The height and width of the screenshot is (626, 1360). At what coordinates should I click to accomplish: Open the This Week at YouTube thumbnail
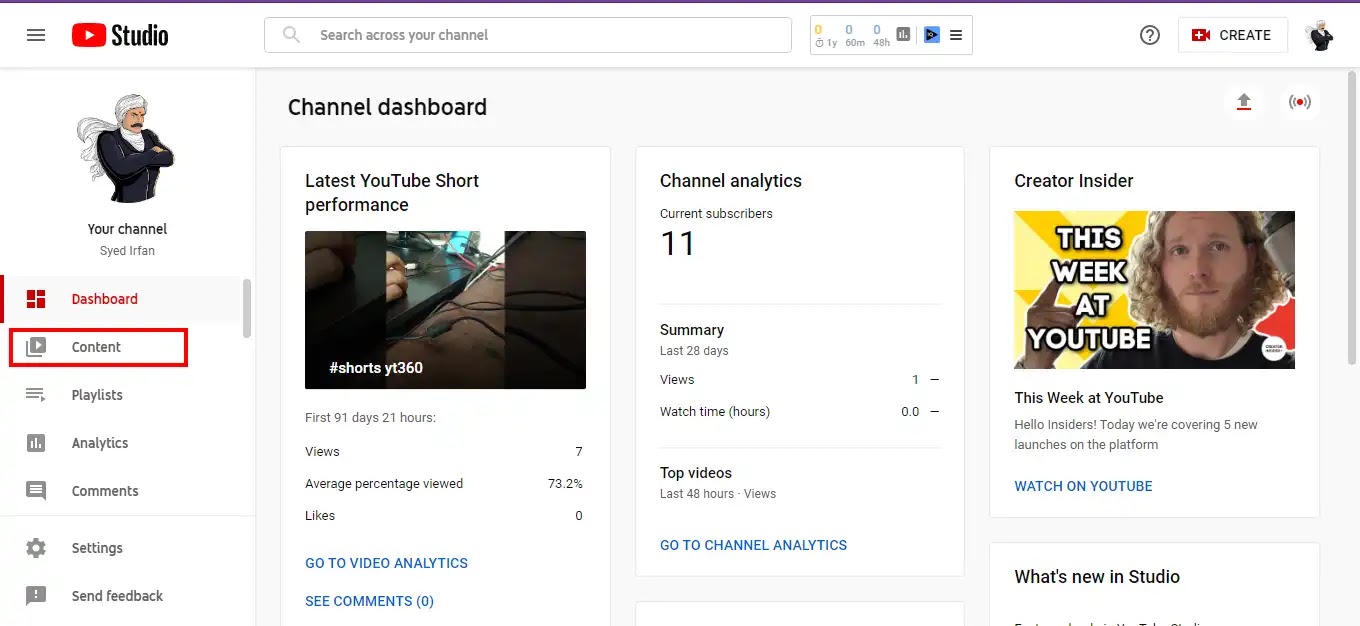click(x=1154, y=290)
